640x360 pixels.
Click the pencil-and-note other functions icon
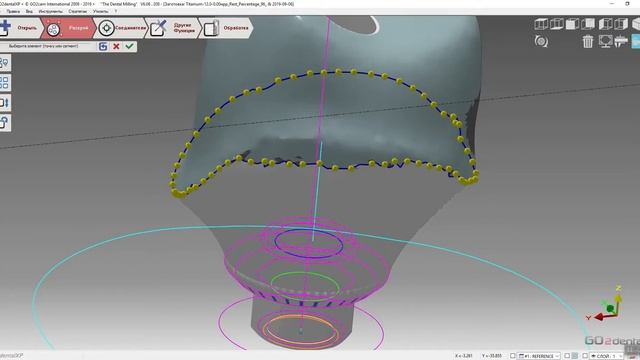158,28
